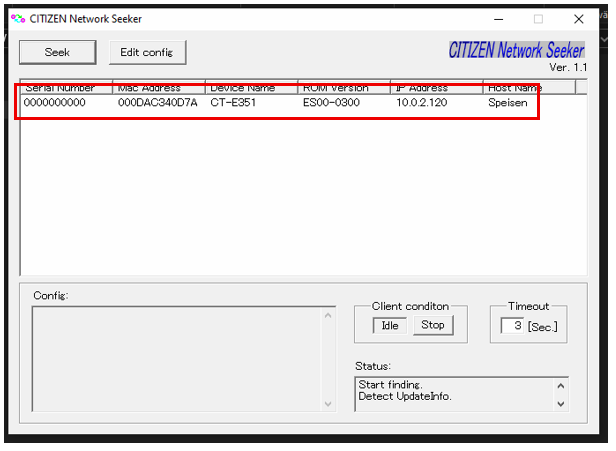Sort list by Device Name column

[251, 87]
